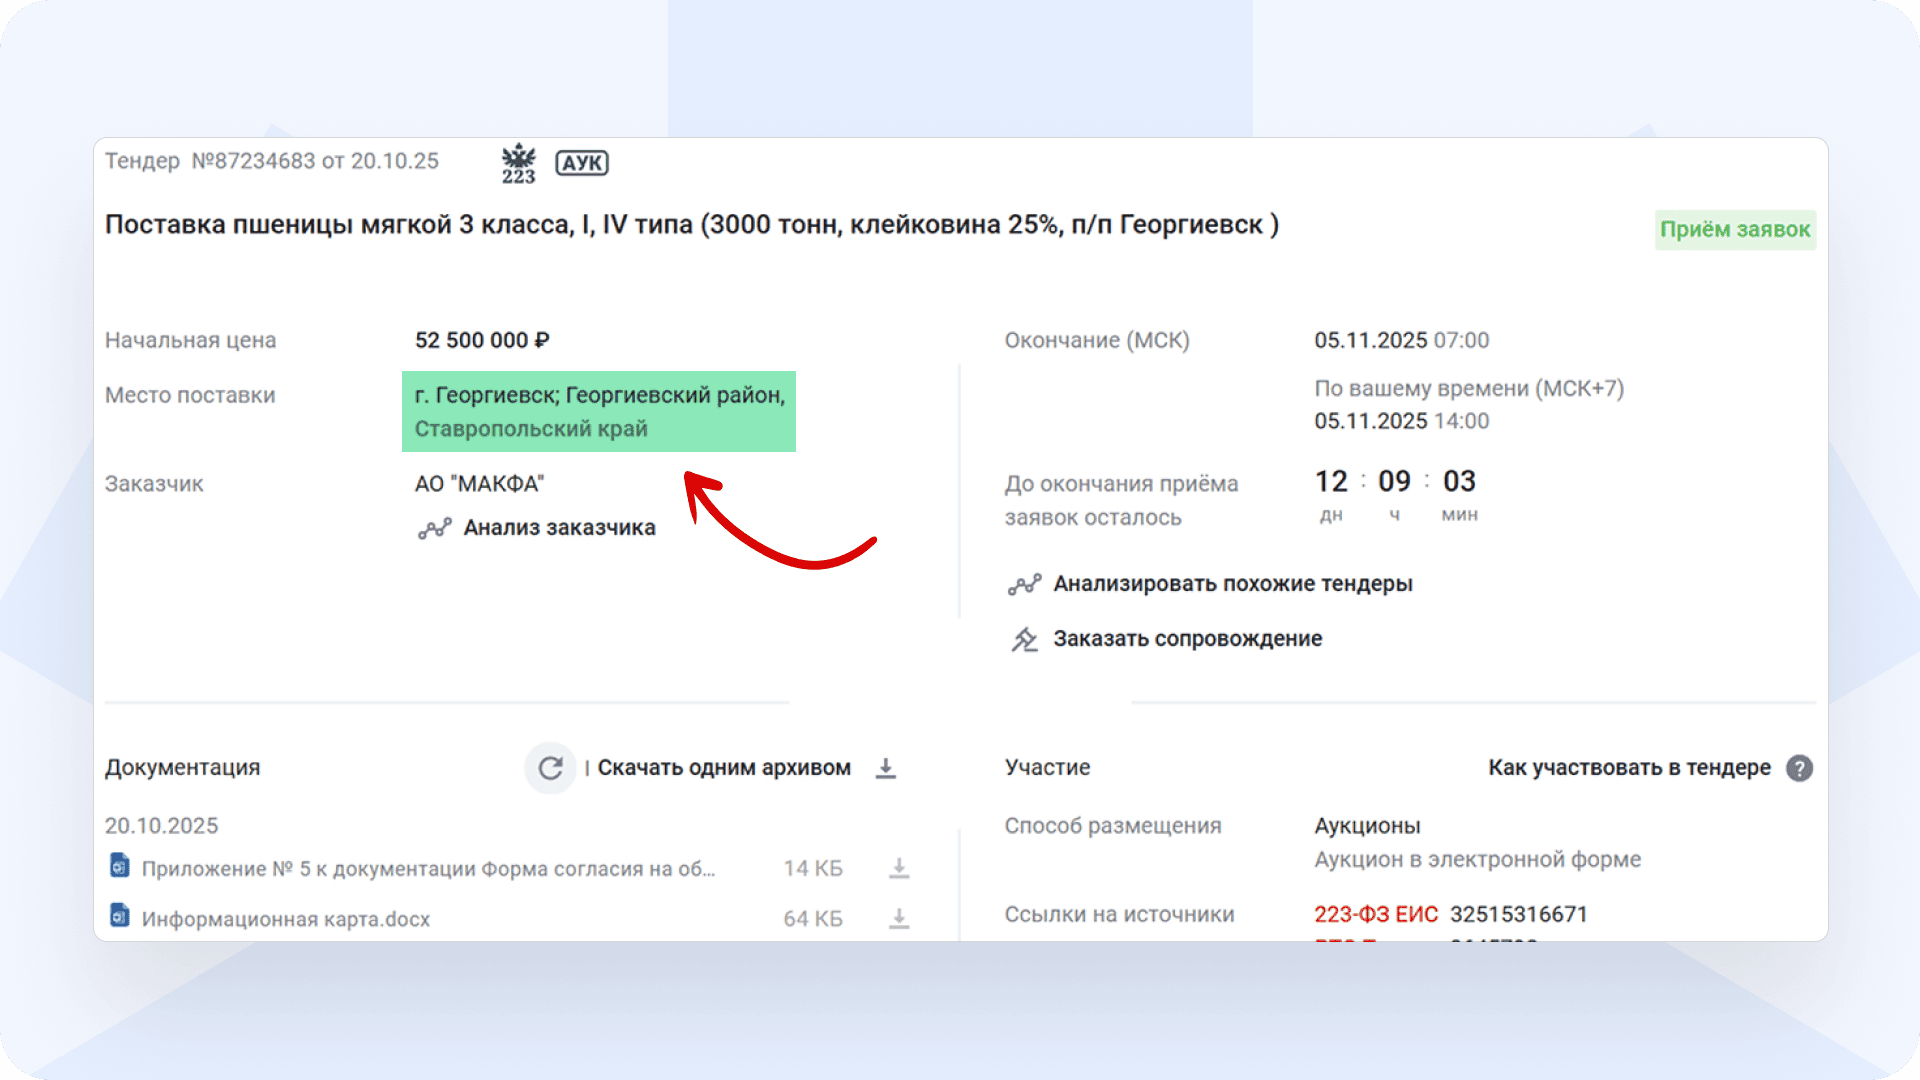
Task: Download Информационная карта.docx via arrow icon
Action: [899, 918]
